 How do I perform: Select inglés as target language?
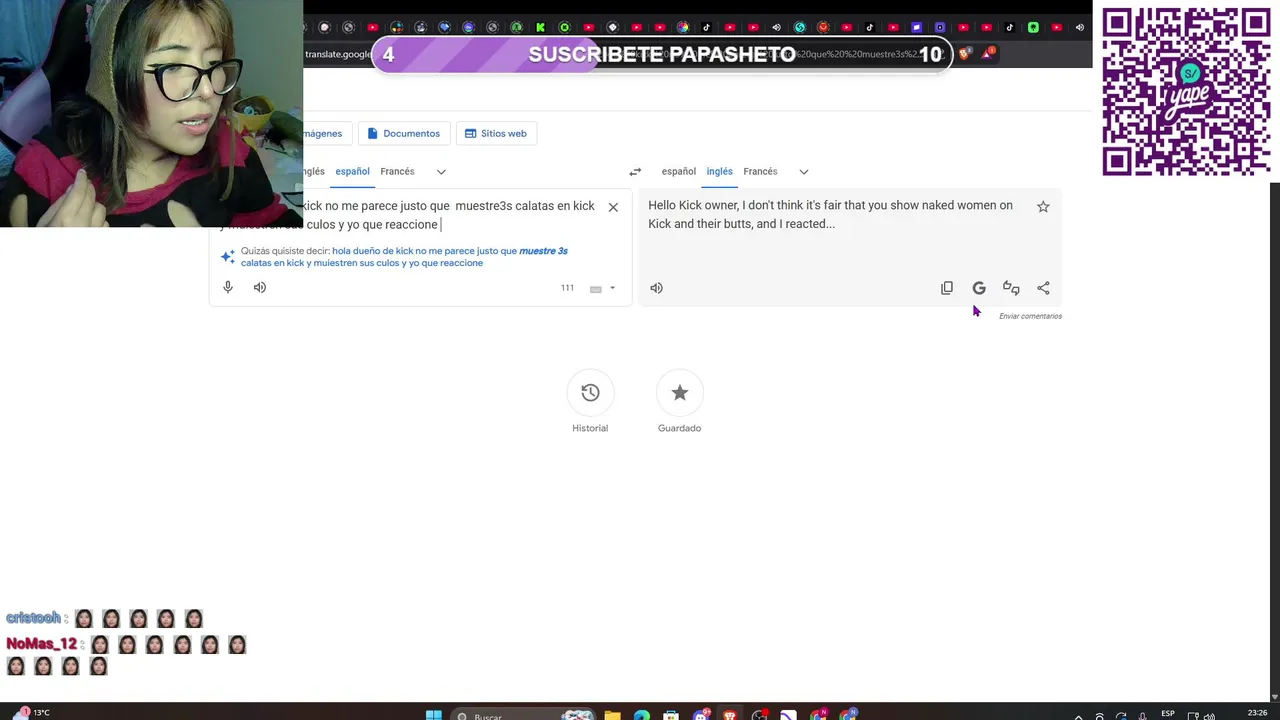pos(720,171)
